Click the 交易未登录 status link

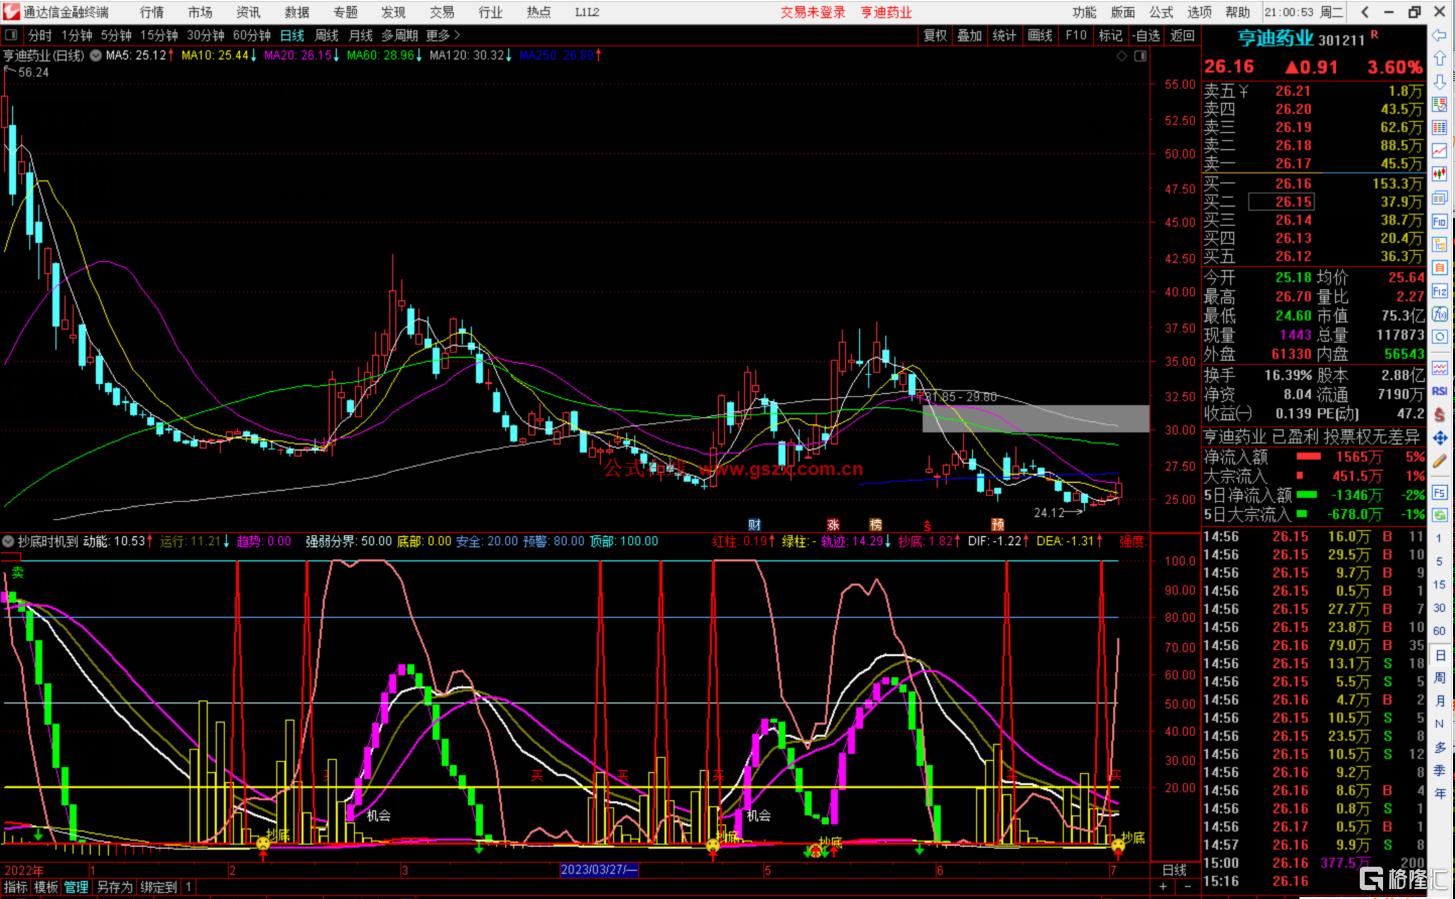(813, 12)
